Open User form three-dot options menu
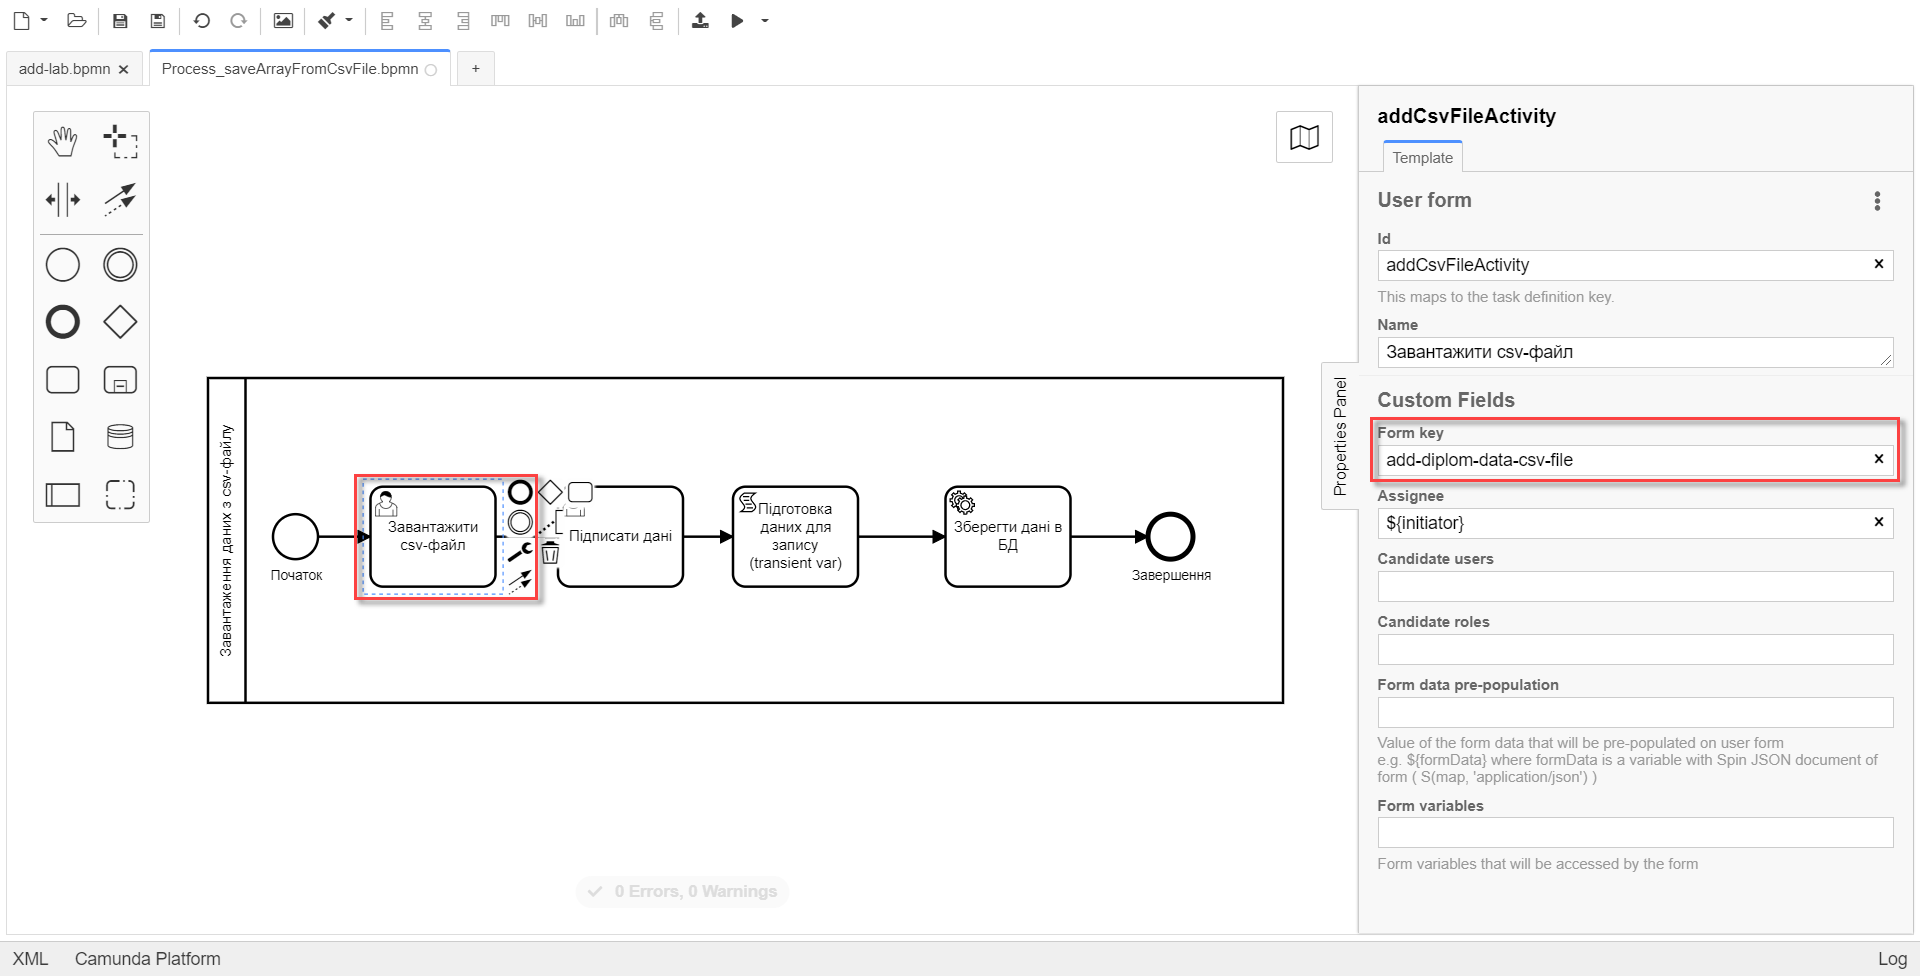 pos(1877,201)
